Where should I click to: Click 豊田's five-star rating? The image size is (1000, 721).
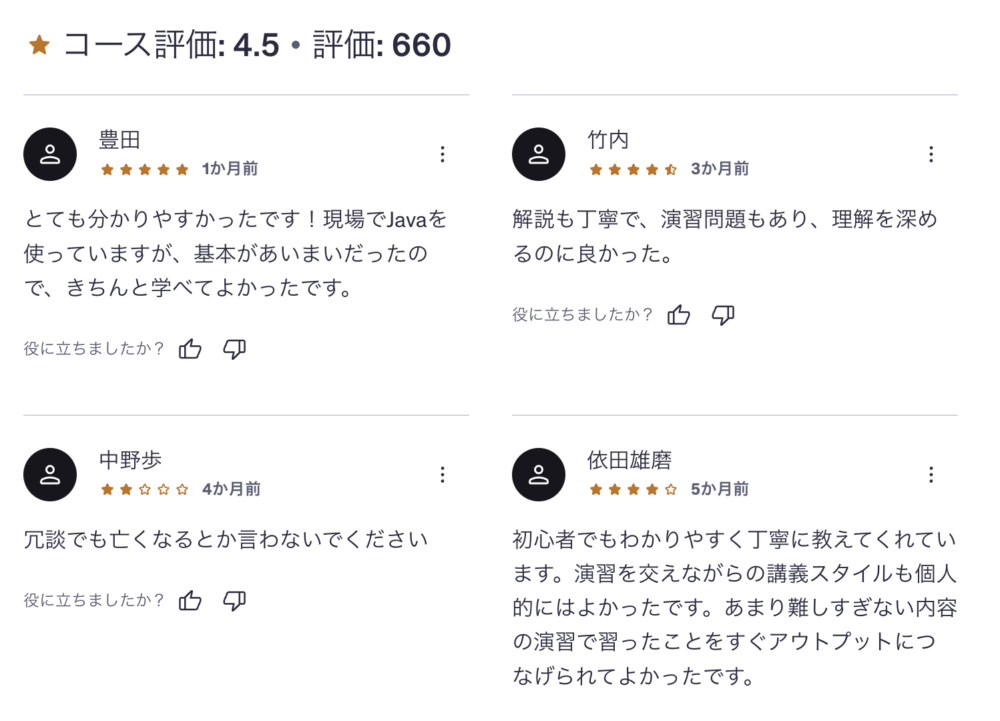[x=144, y=170]
